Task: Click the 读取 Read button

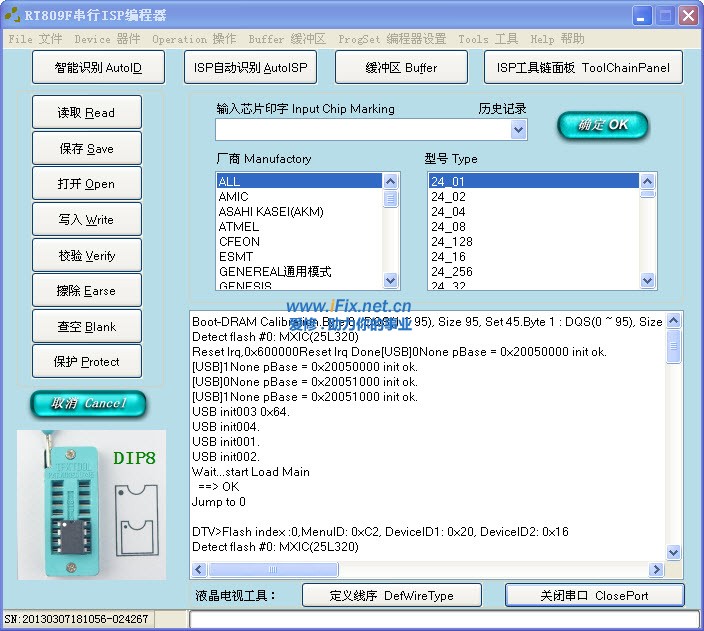Action: [87, 112]
